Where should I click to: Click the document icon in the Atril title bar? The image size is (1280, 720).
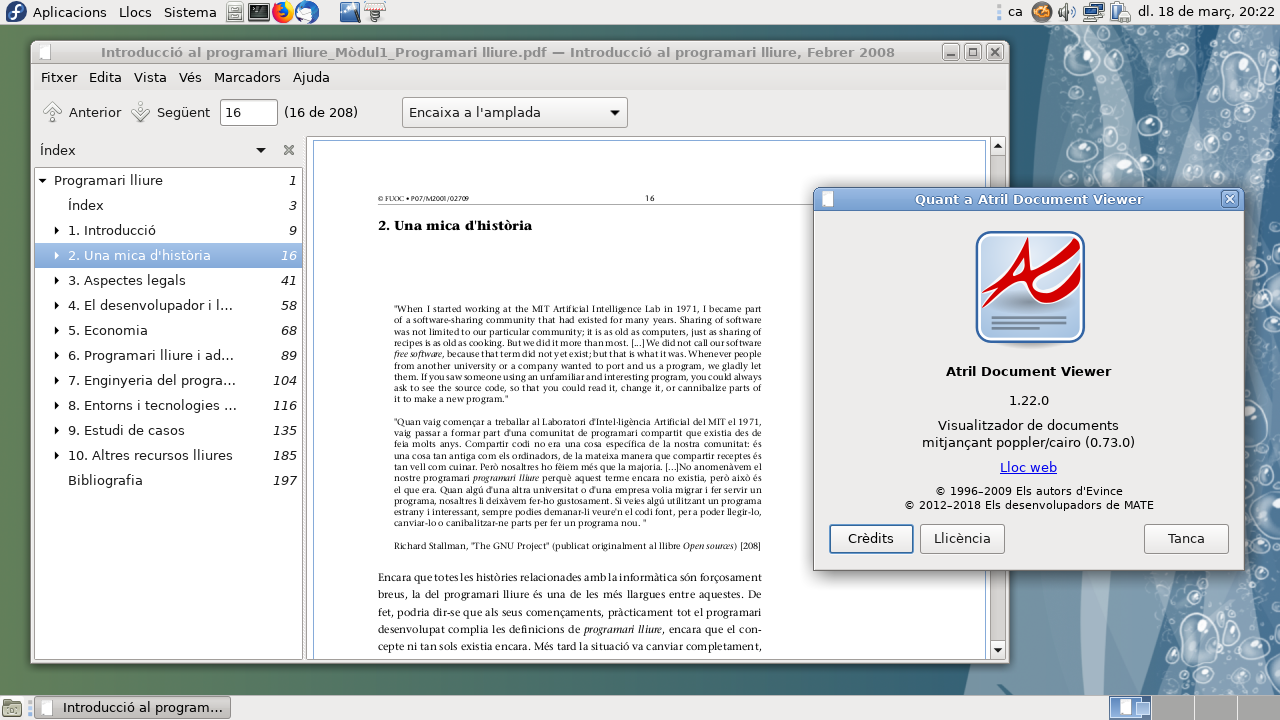coord(45,52)
